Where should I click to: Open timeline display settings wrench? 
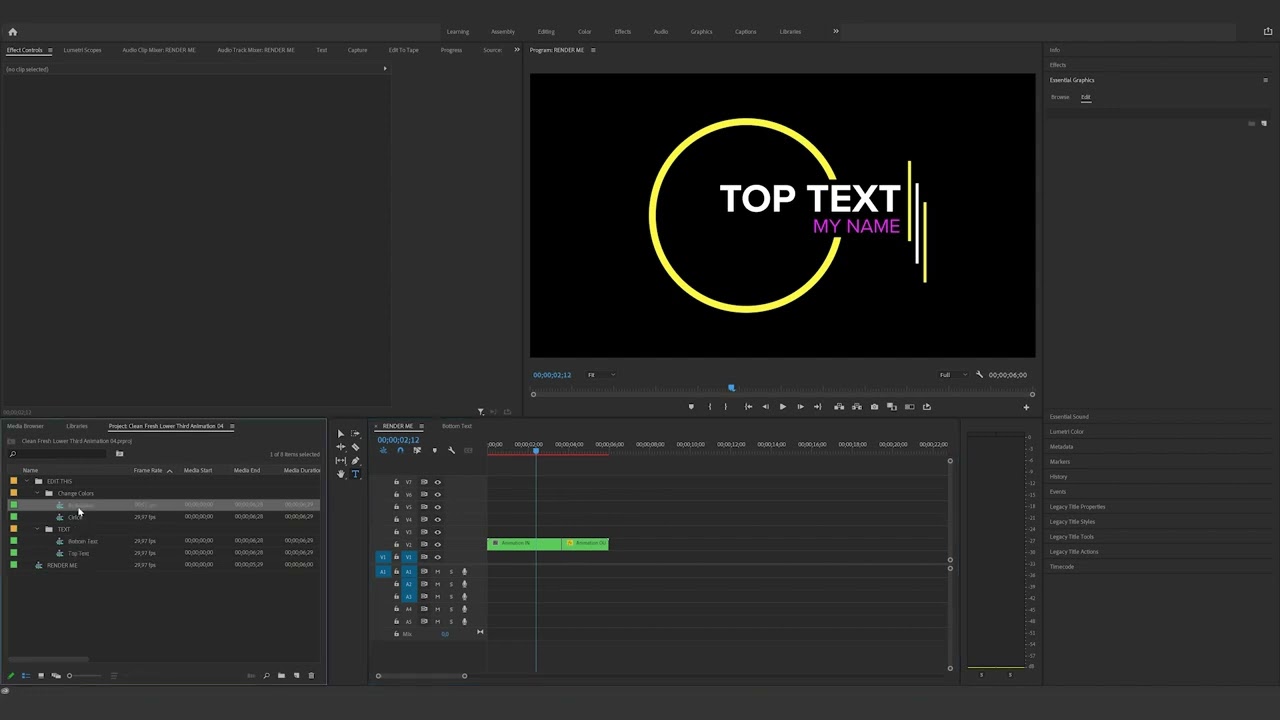[x=451, y=450]
